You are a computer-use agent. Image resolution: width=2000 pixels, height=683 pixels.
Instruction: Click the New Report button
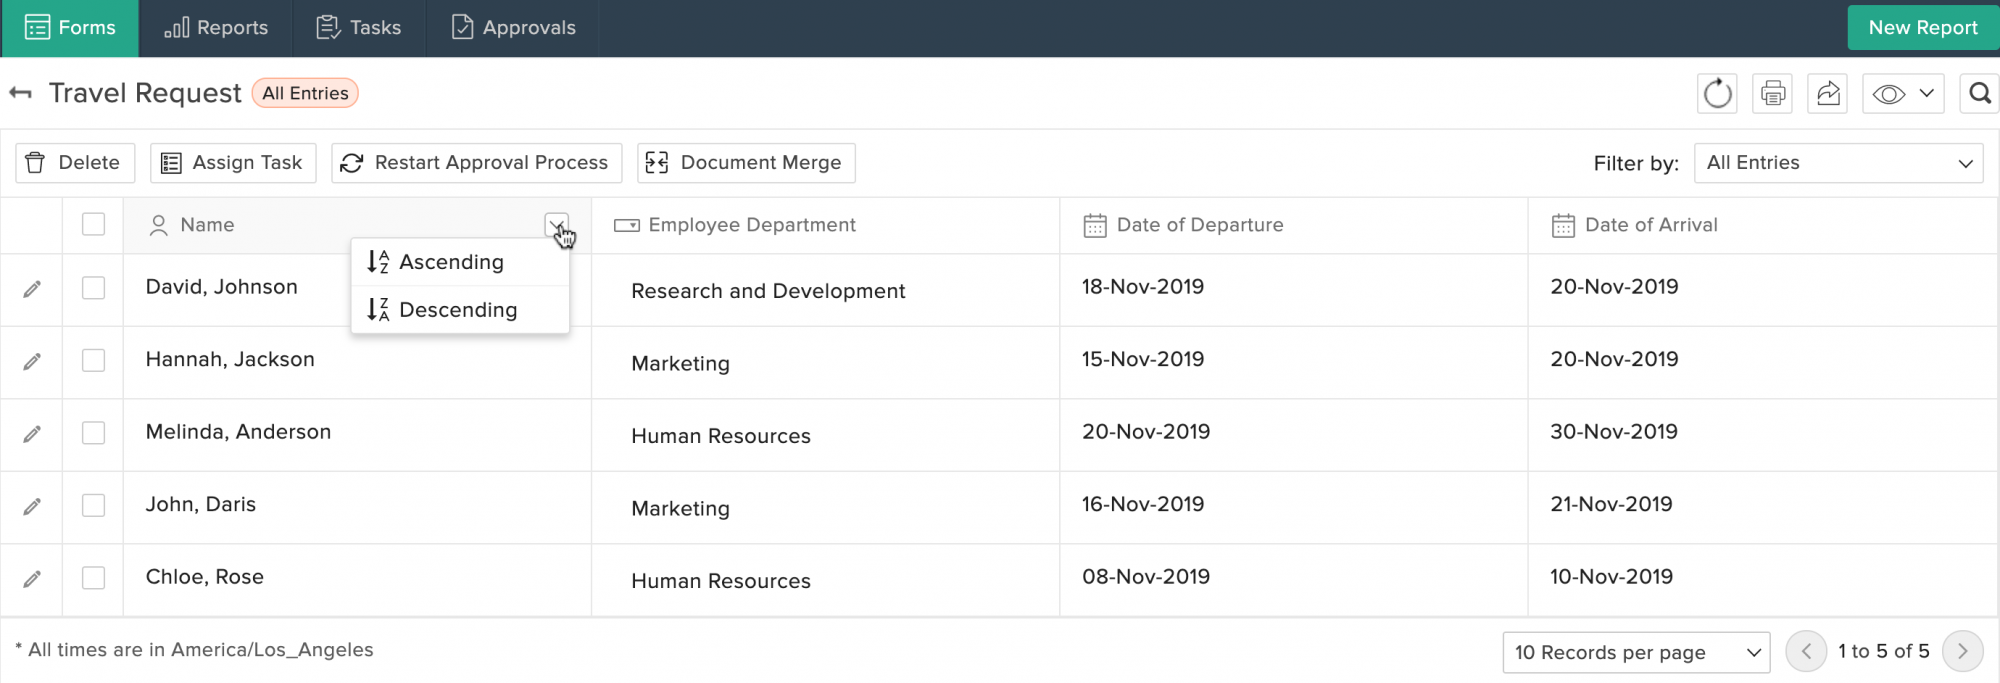(1923, 28)
